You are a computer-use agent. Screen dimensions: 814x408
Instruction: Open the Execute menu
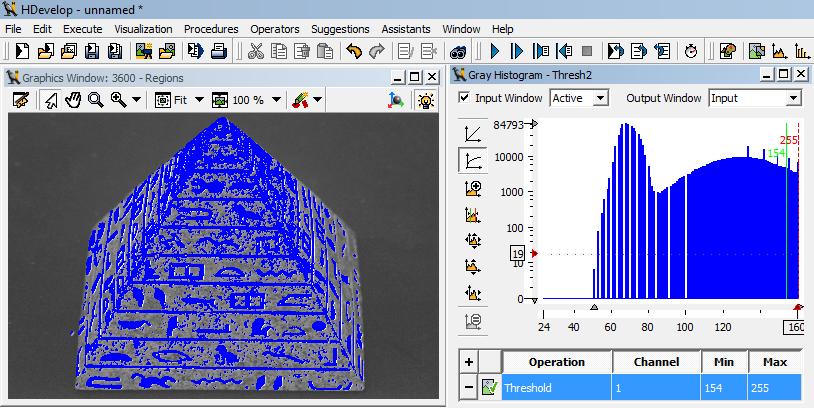click(83, 29)
